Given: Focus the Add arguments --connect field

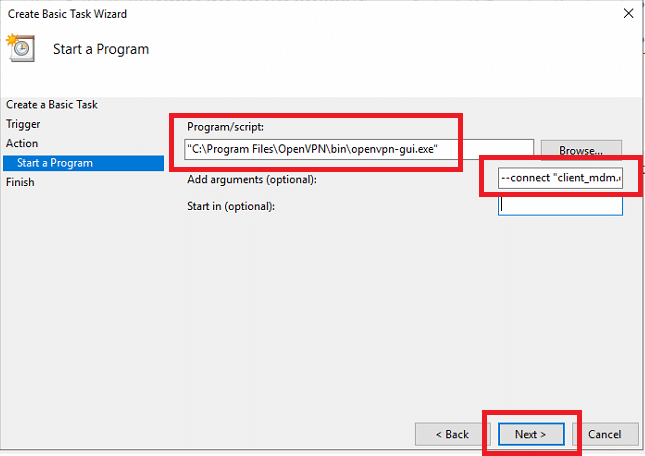Looking at the screenshot, I should [560, 178].
